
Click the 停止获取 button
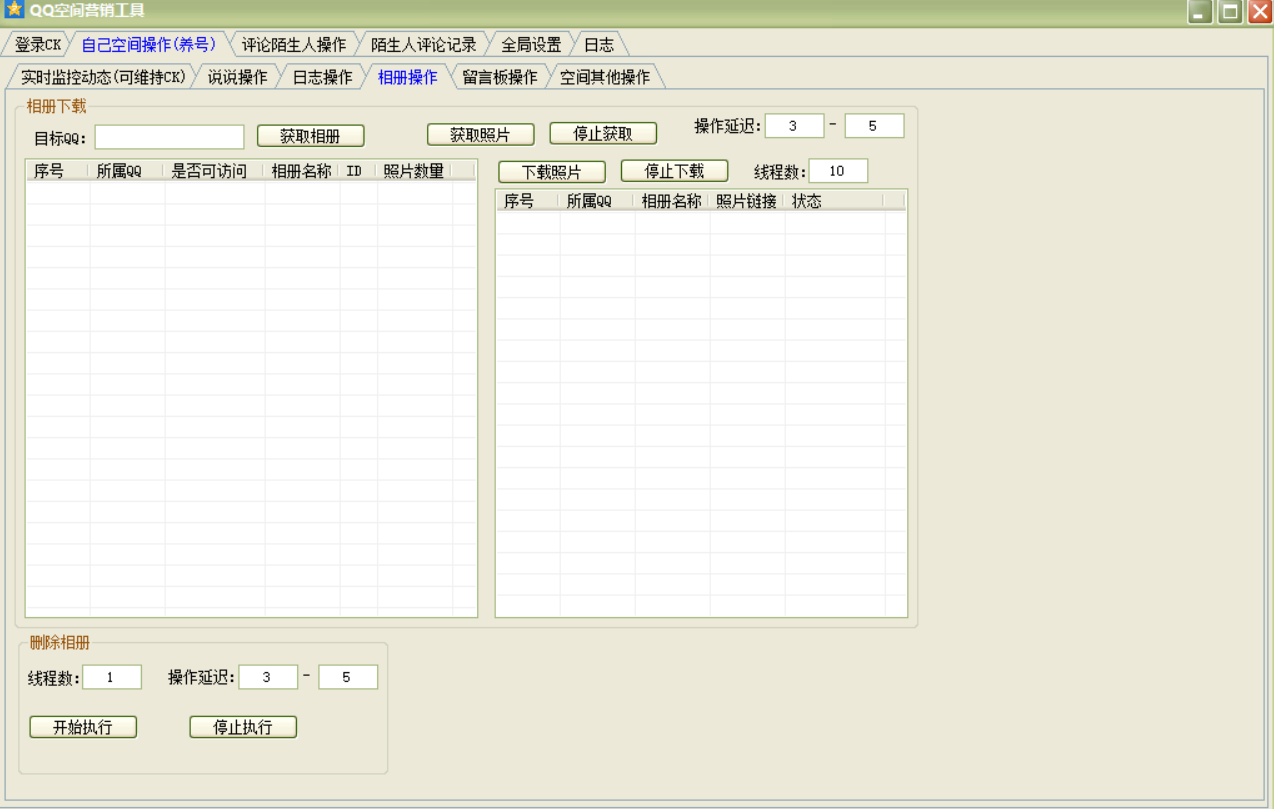(603, 133)
